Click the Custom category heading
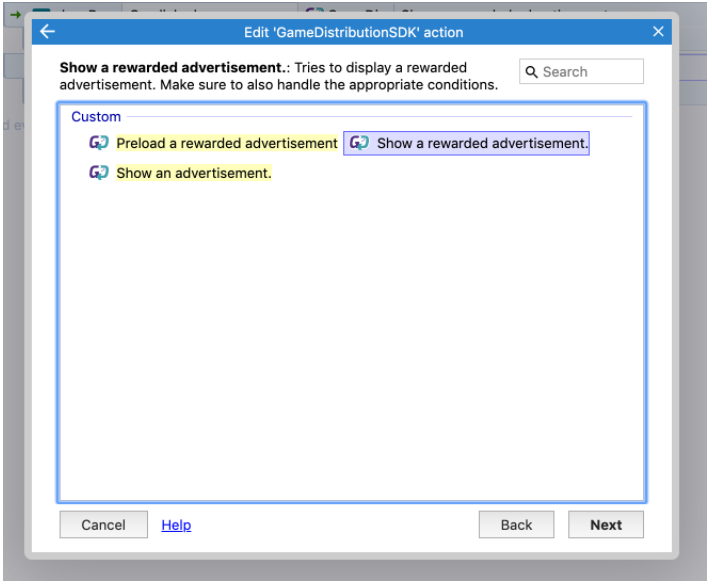 [x=96, y=117]
